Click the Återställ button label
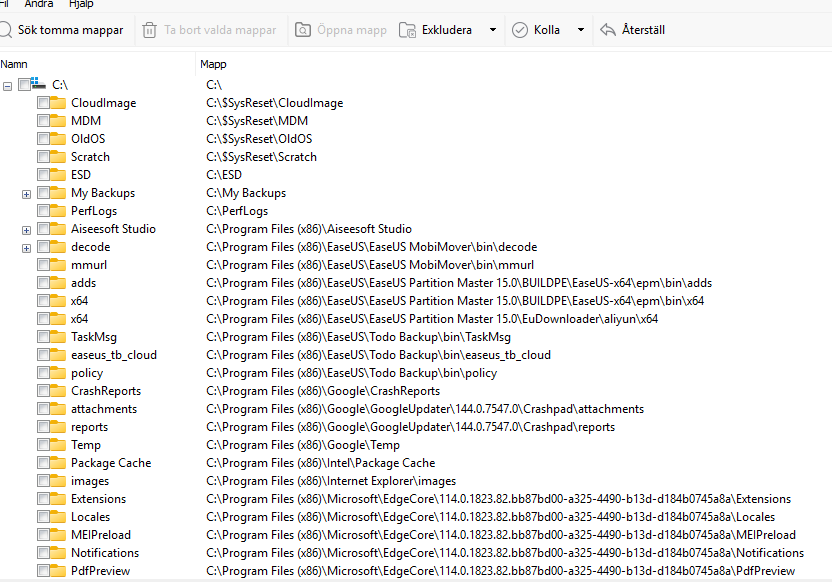 pos(643,30)
